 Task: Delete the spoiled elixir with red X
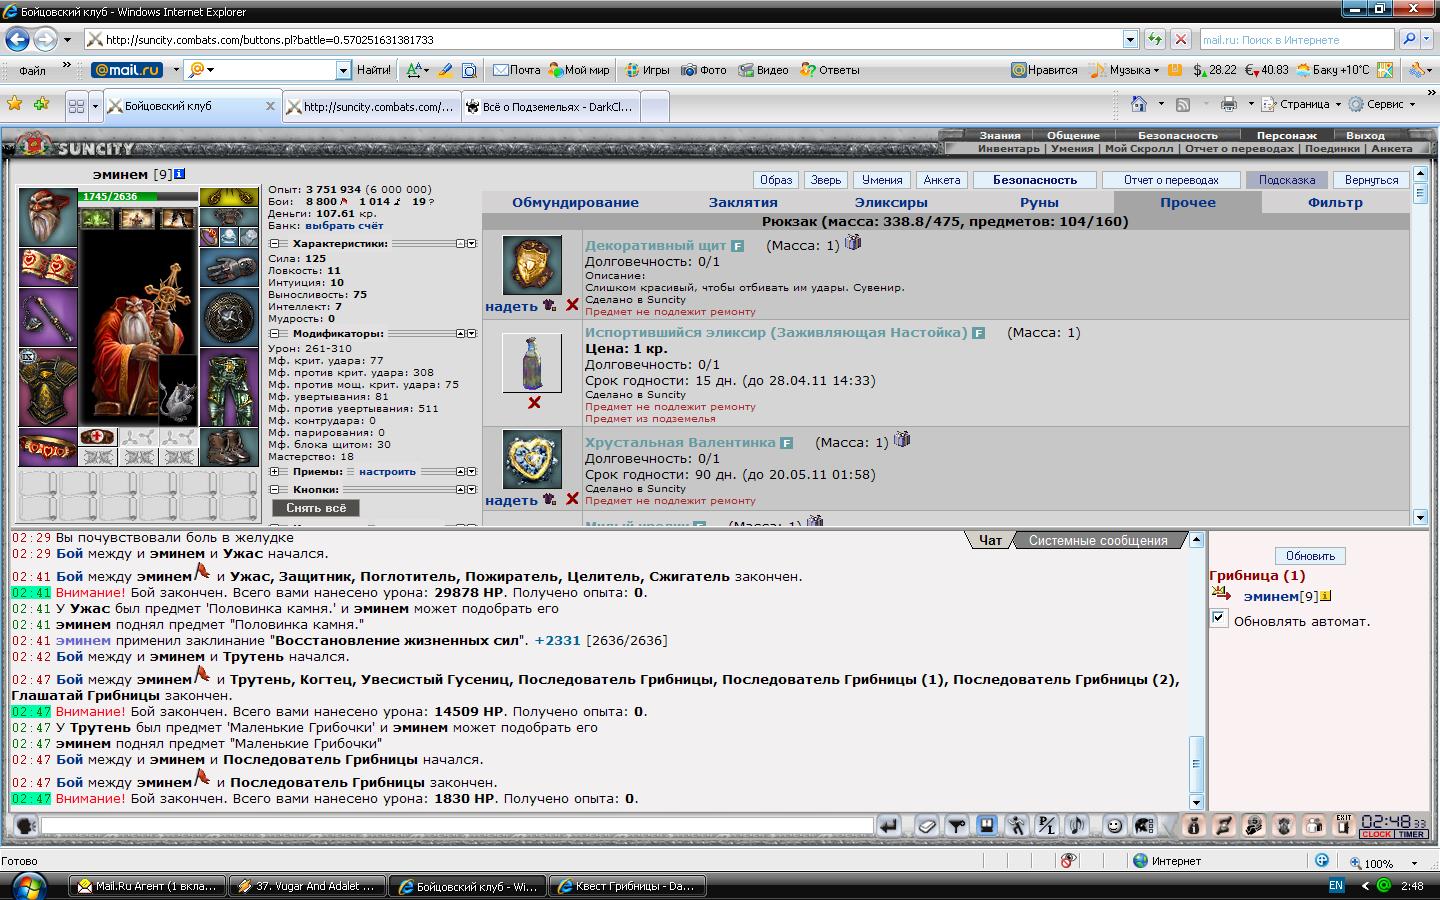tap(534, 402)
